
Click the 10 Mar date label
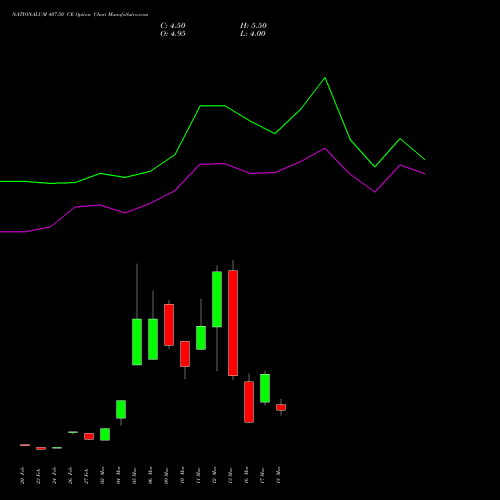[x=182, y=476]
